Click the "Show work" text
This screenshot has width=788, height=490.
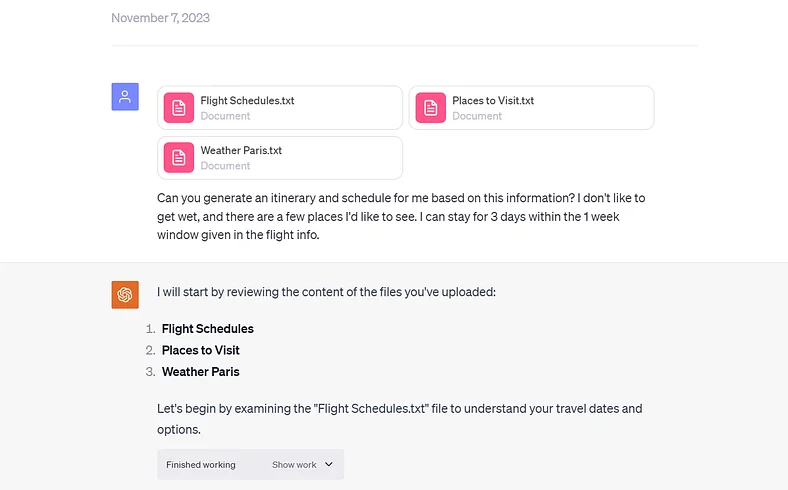tap(294, 465)
